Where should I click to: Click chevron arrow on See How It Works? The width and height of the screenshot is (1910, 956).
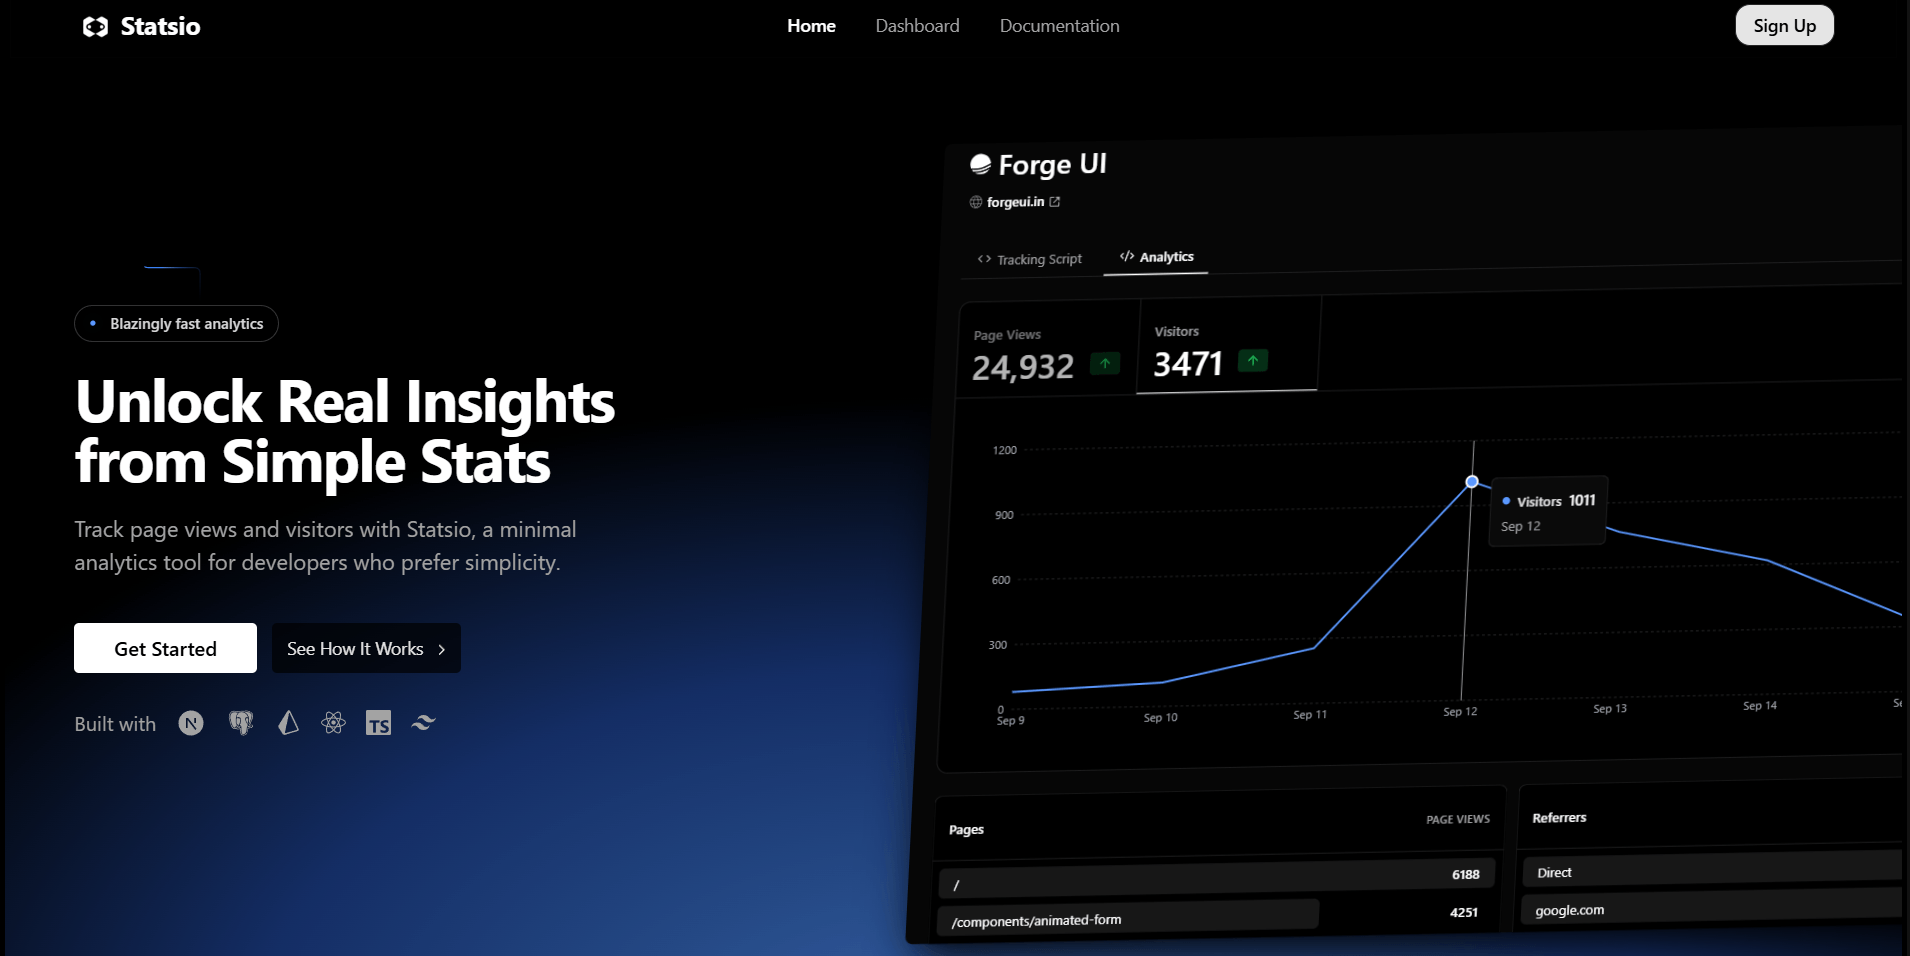coord(442,650)
